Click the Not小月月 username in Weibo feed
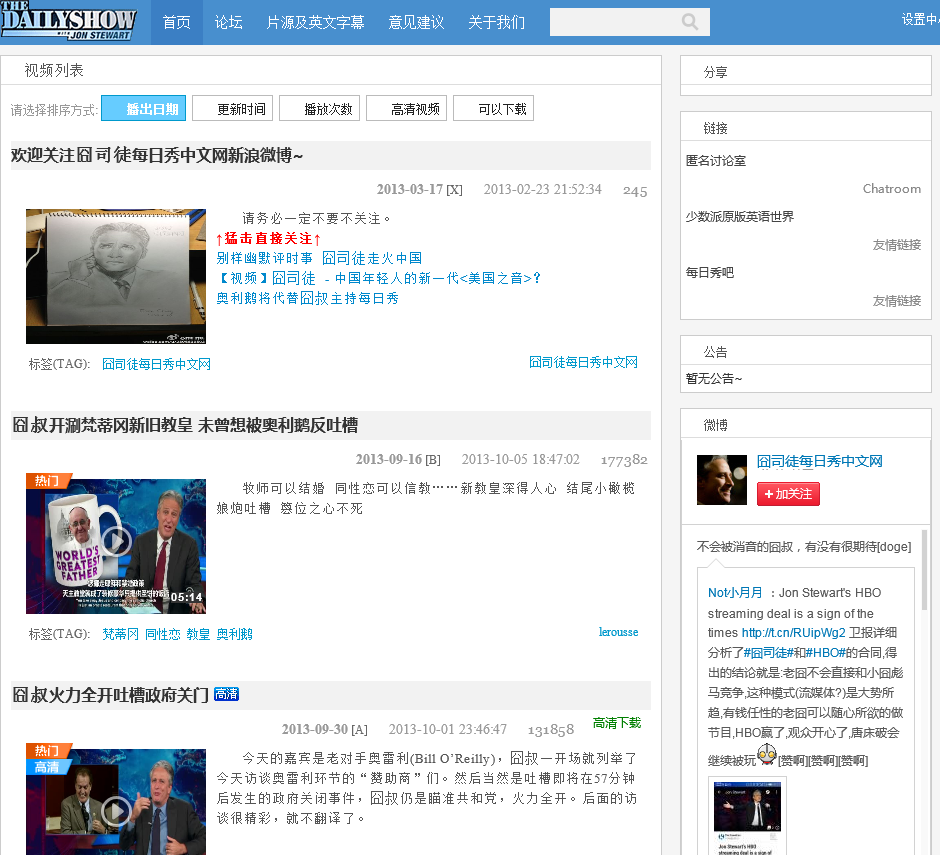The height and width of the screenshot is (855, 940). tap(735, 592)
